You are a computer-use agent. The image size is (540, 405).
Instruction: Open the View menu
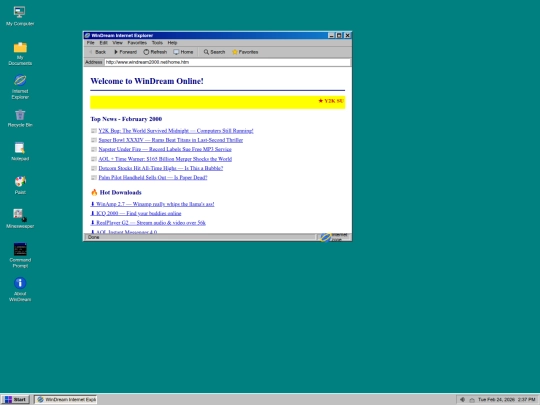click(x=117, y=43)
